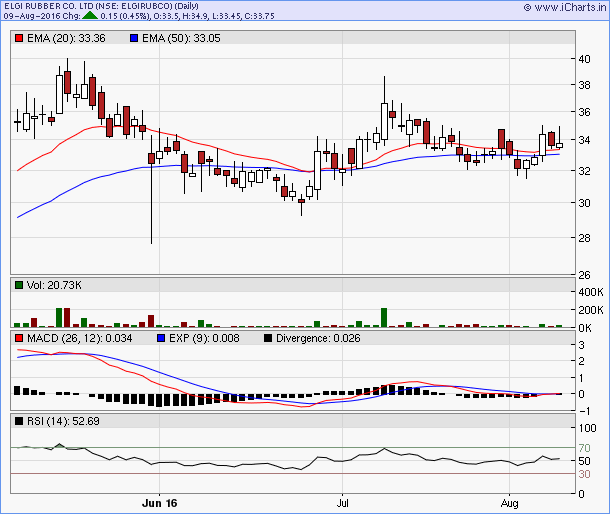Click the EMA (20): 33.36 label
Viewport: 610px width, 514px height.
coord(66,38)
